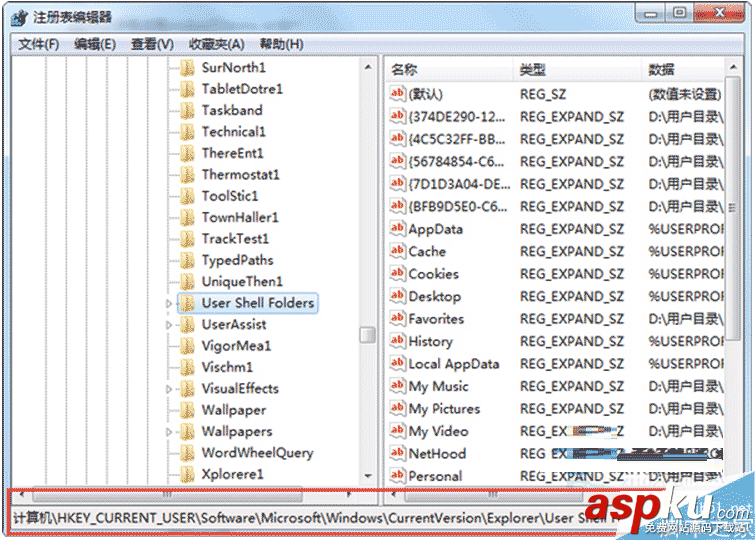Click the TypedPaths folder icon

coord(187,261)
